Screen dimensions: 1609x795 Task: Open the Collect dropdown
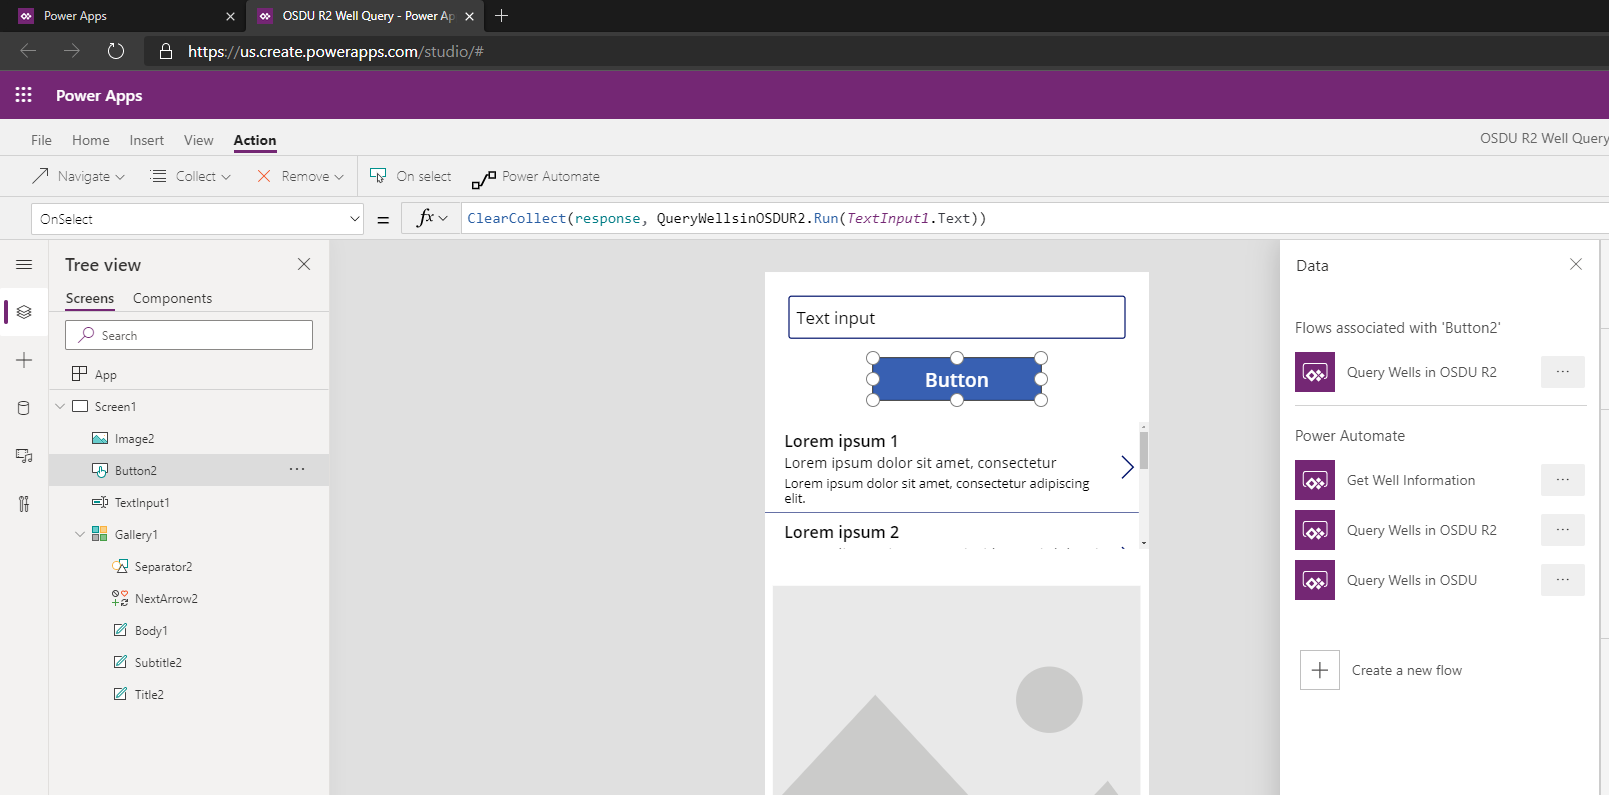point(190,176)
